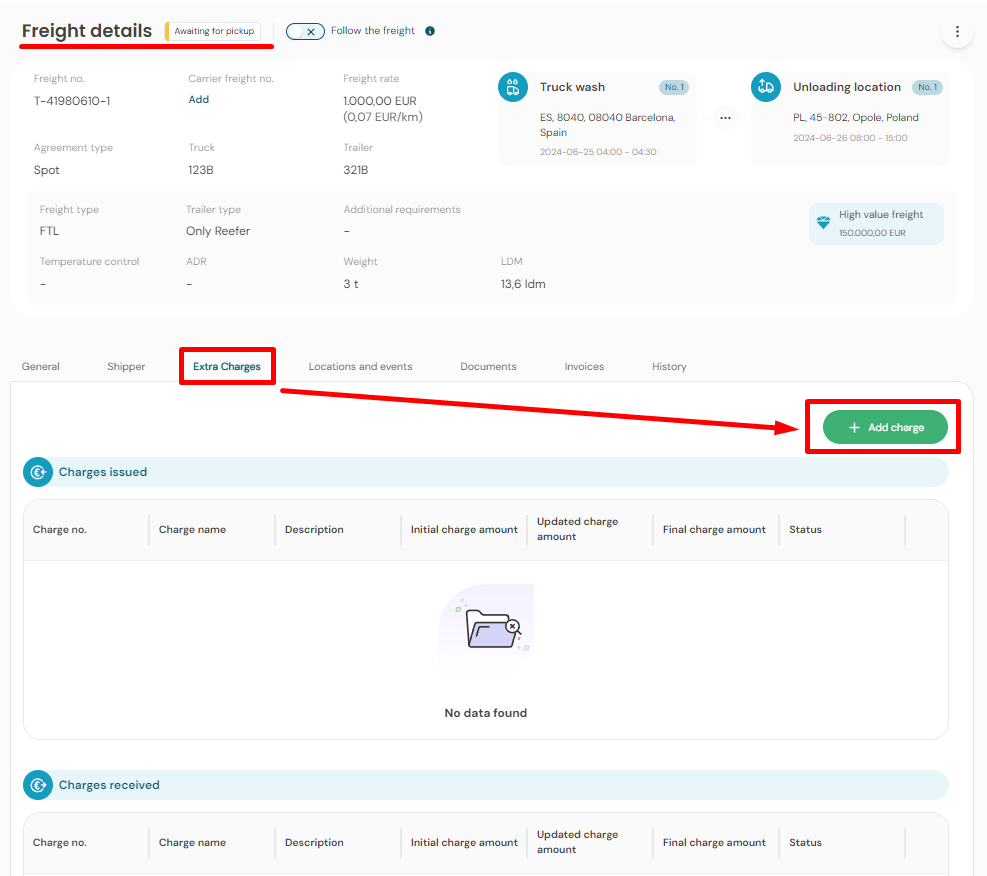Open the History tab
Image resolution: width=987 pixels, height=876 pixels.
pyautogui.click(x=669, y=366)
